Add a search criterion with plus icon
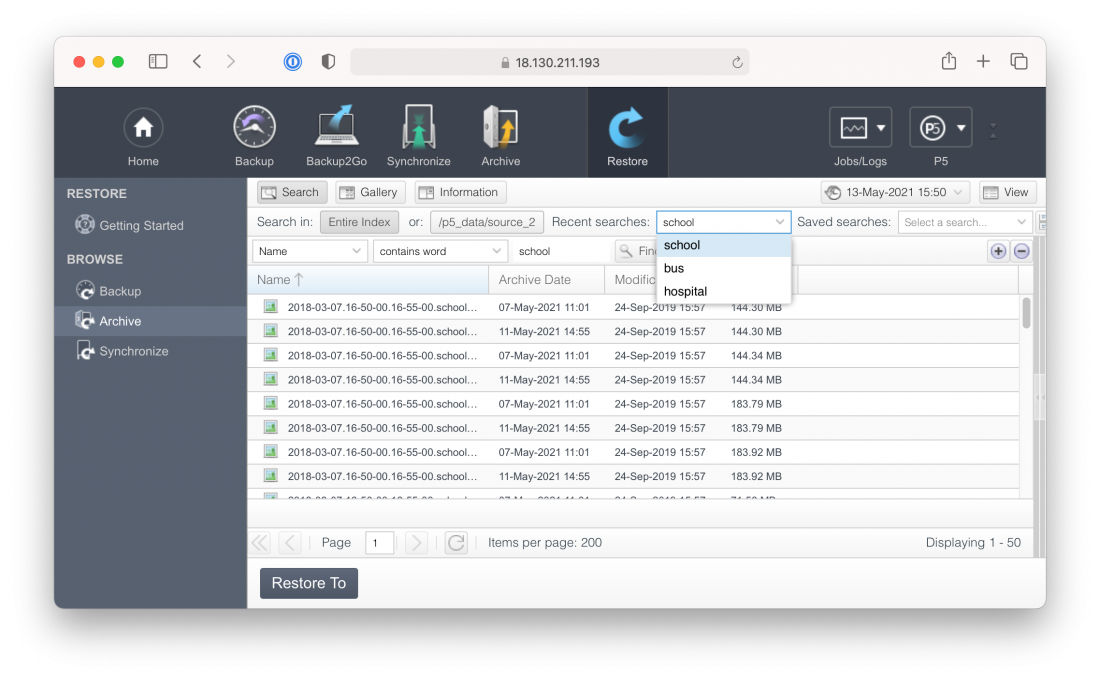 point(998,251)
